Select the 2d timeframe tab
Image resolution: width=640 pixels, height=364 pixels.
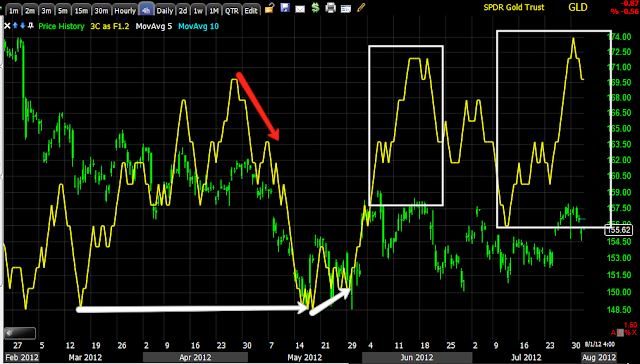point(183,11)
